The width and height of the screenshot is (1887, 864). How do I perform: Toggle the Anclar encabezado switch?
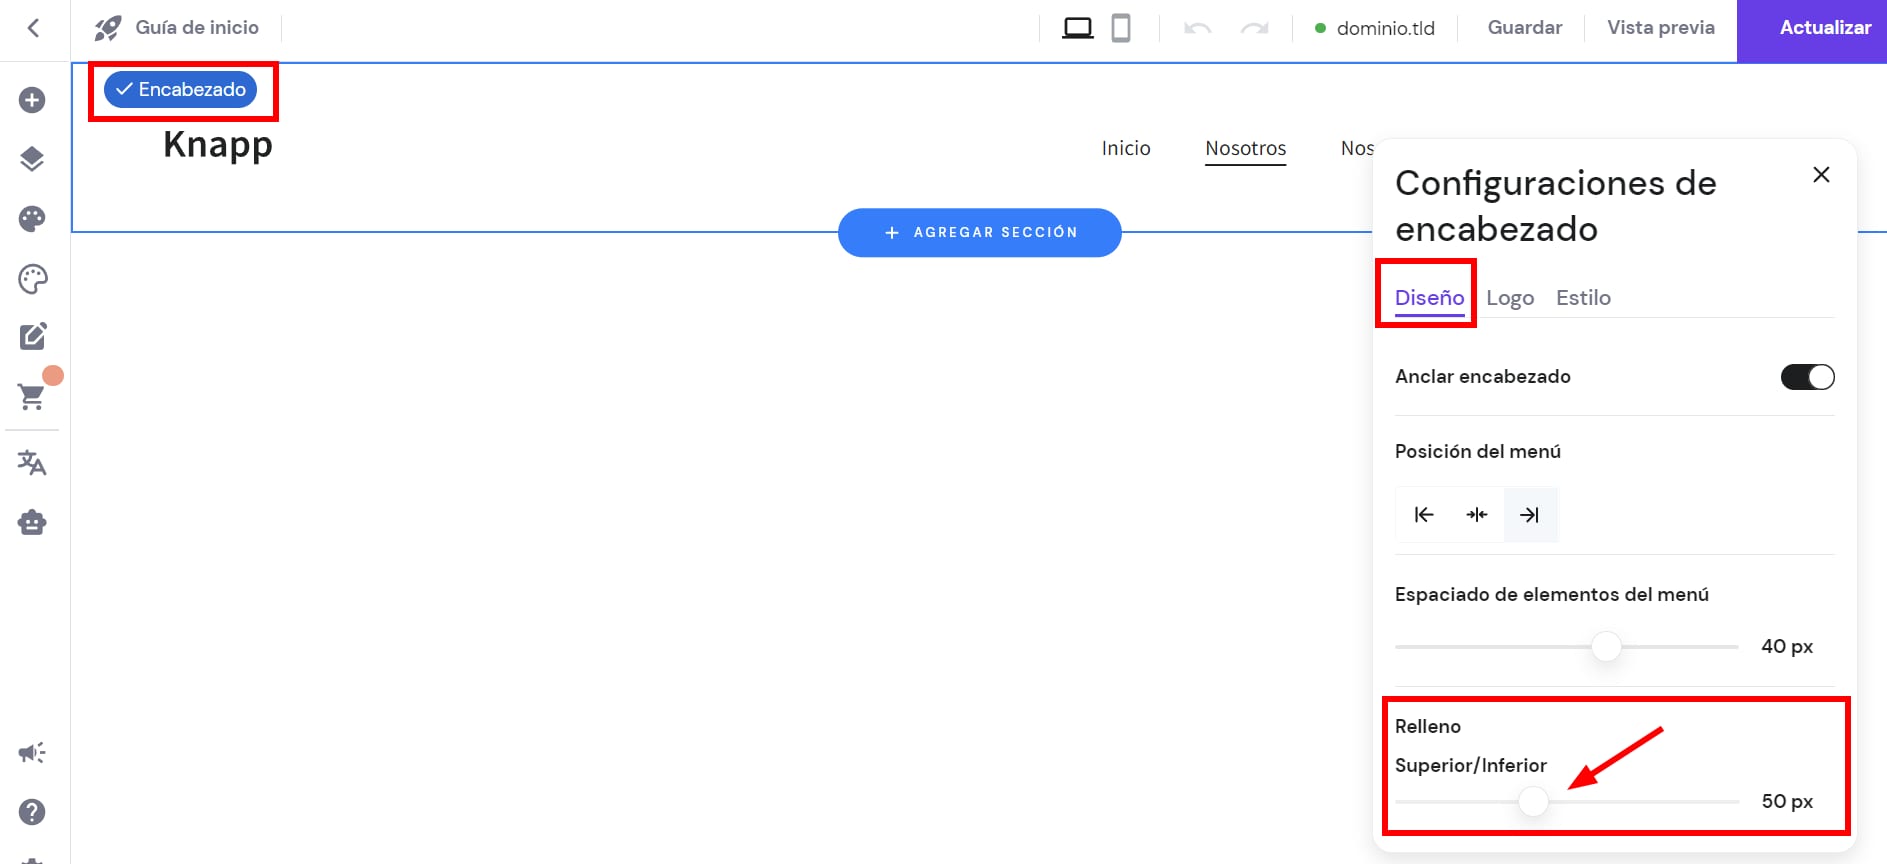pos(1807,377)
